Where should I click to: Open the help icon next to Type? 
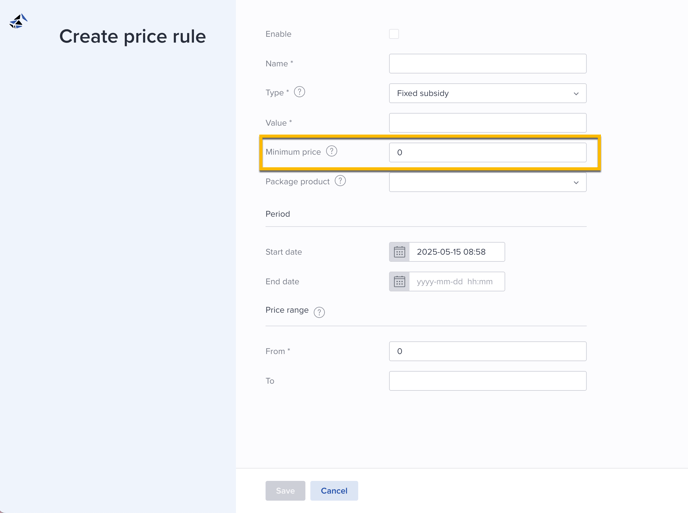coord(299,92)
